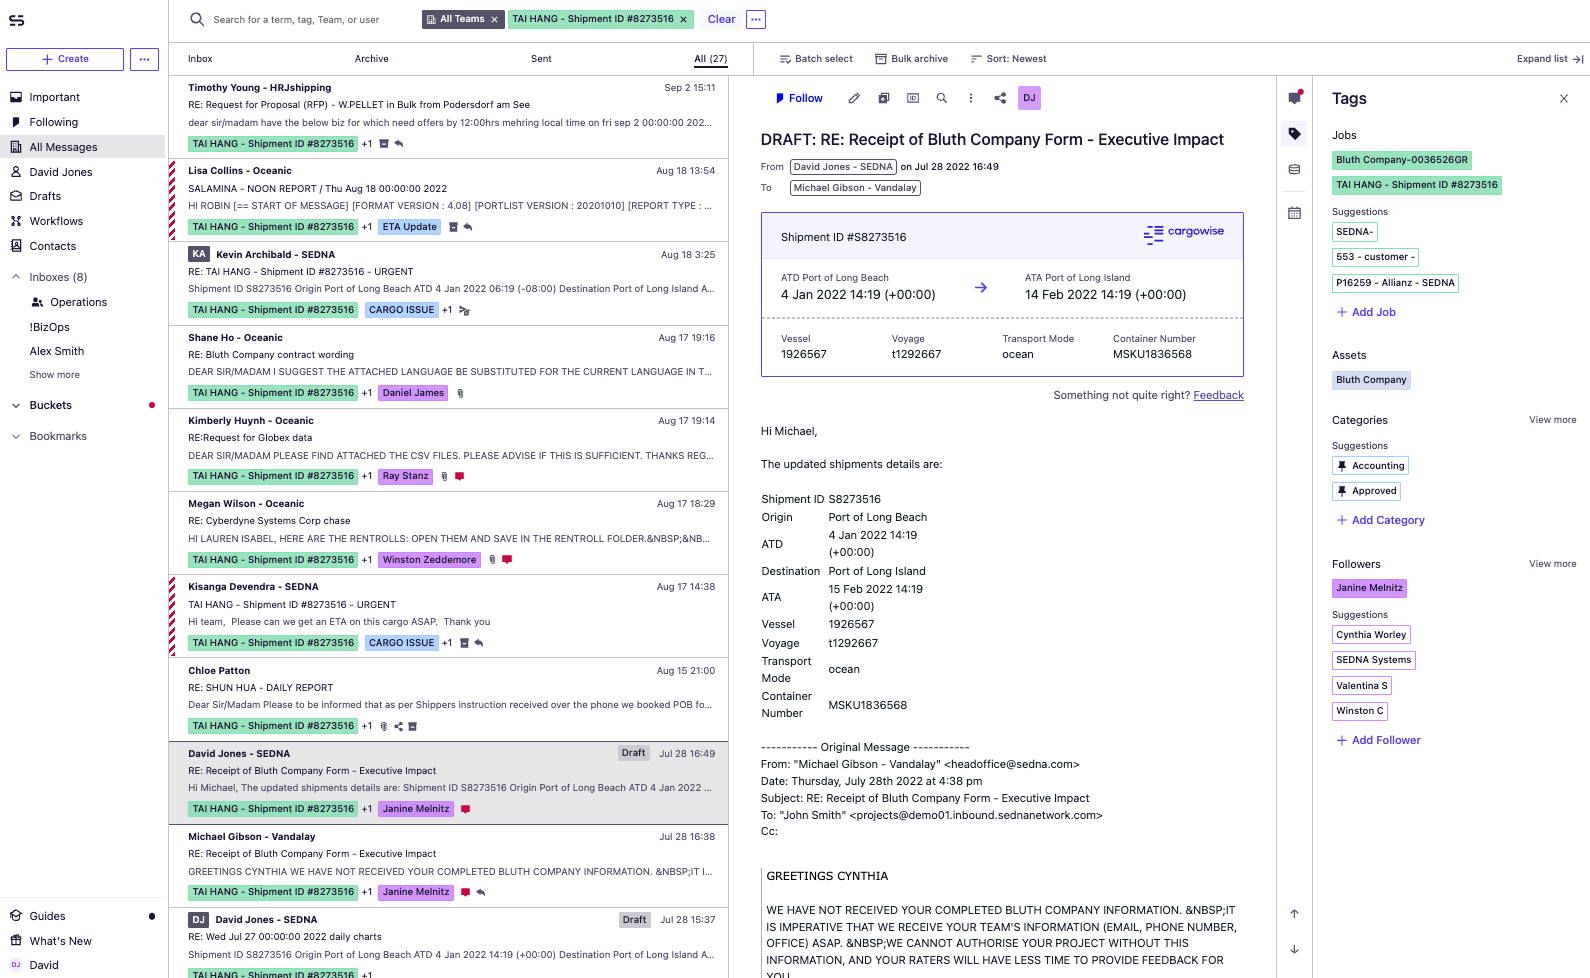This screenshot has width=1590, height=978.
Task: Open the Chloe Patton SHUN HUA daily report message
Action: click(x=449, y=699)
